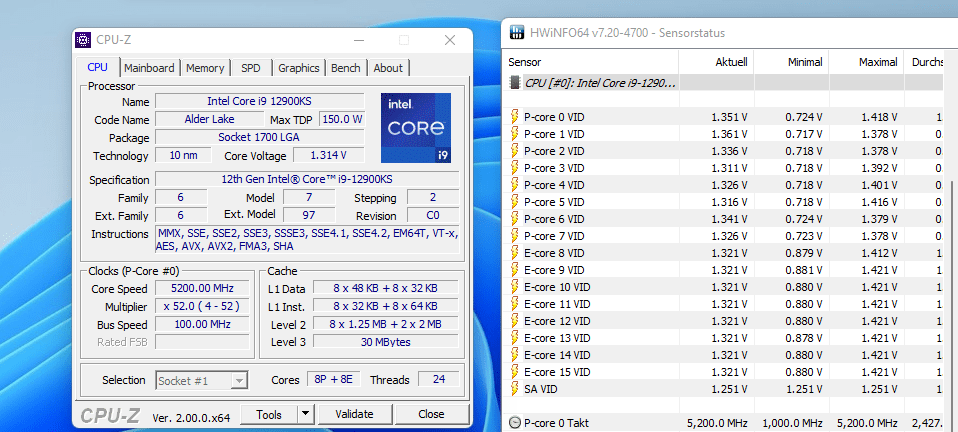Click the lightning icon for E-core 11 VID
Image resolution: width=958 pixels, height=432 pixels.
[514, 304]
